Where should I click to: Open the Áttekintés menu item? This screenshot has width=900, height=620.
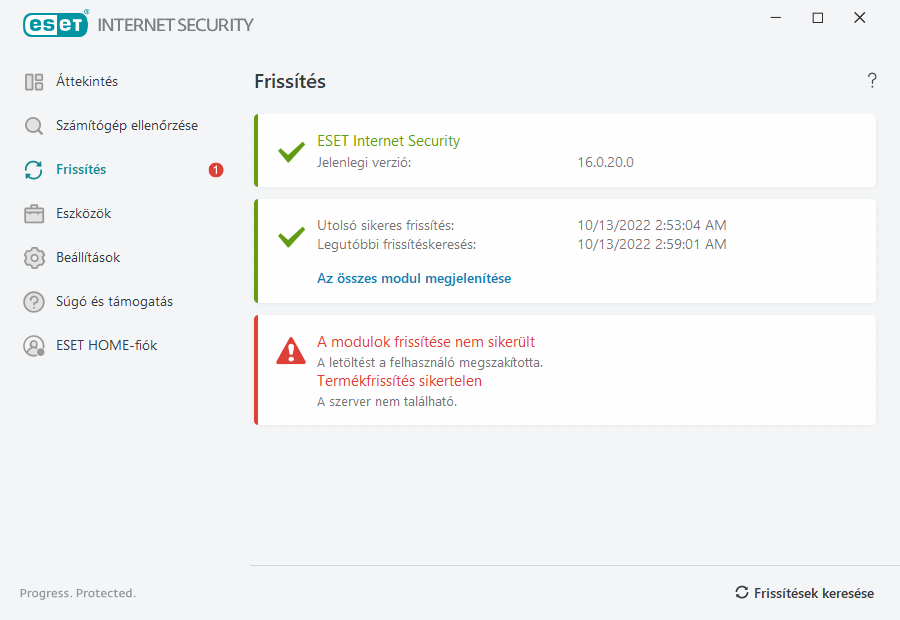pyautogui.click(x=87, y=82)
